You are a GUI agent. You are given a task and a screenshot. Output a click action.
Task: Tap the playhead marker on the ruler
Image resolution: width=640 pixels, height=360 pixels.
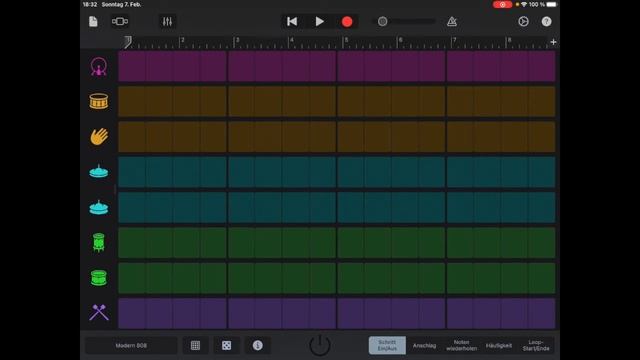[128, 42]
